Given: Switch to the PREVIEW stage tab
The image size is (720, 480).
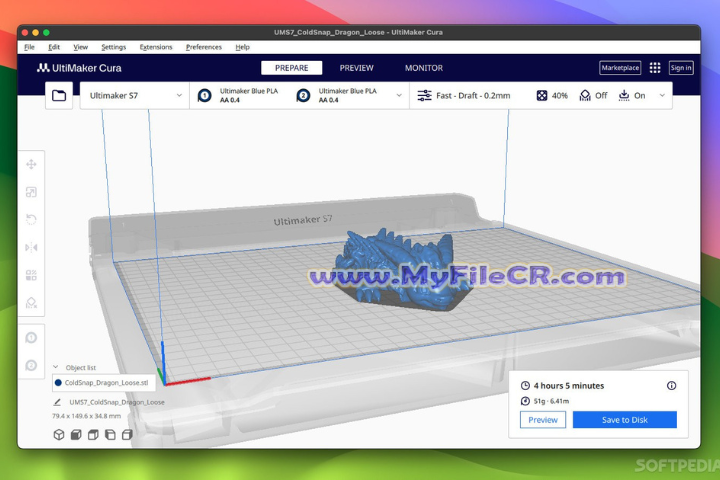Looking at the screenshot, I should tap(356, 68).
